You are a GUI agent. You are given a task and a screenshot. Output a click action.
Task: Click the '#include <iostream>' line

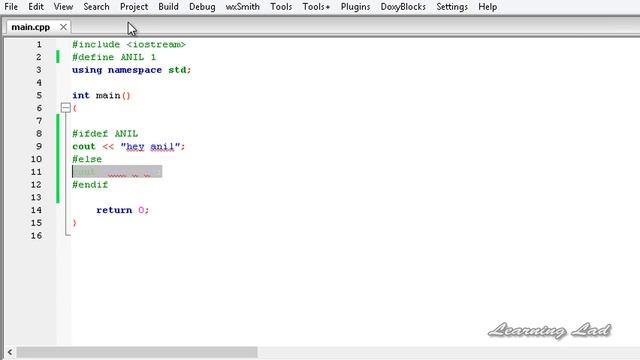129,44
